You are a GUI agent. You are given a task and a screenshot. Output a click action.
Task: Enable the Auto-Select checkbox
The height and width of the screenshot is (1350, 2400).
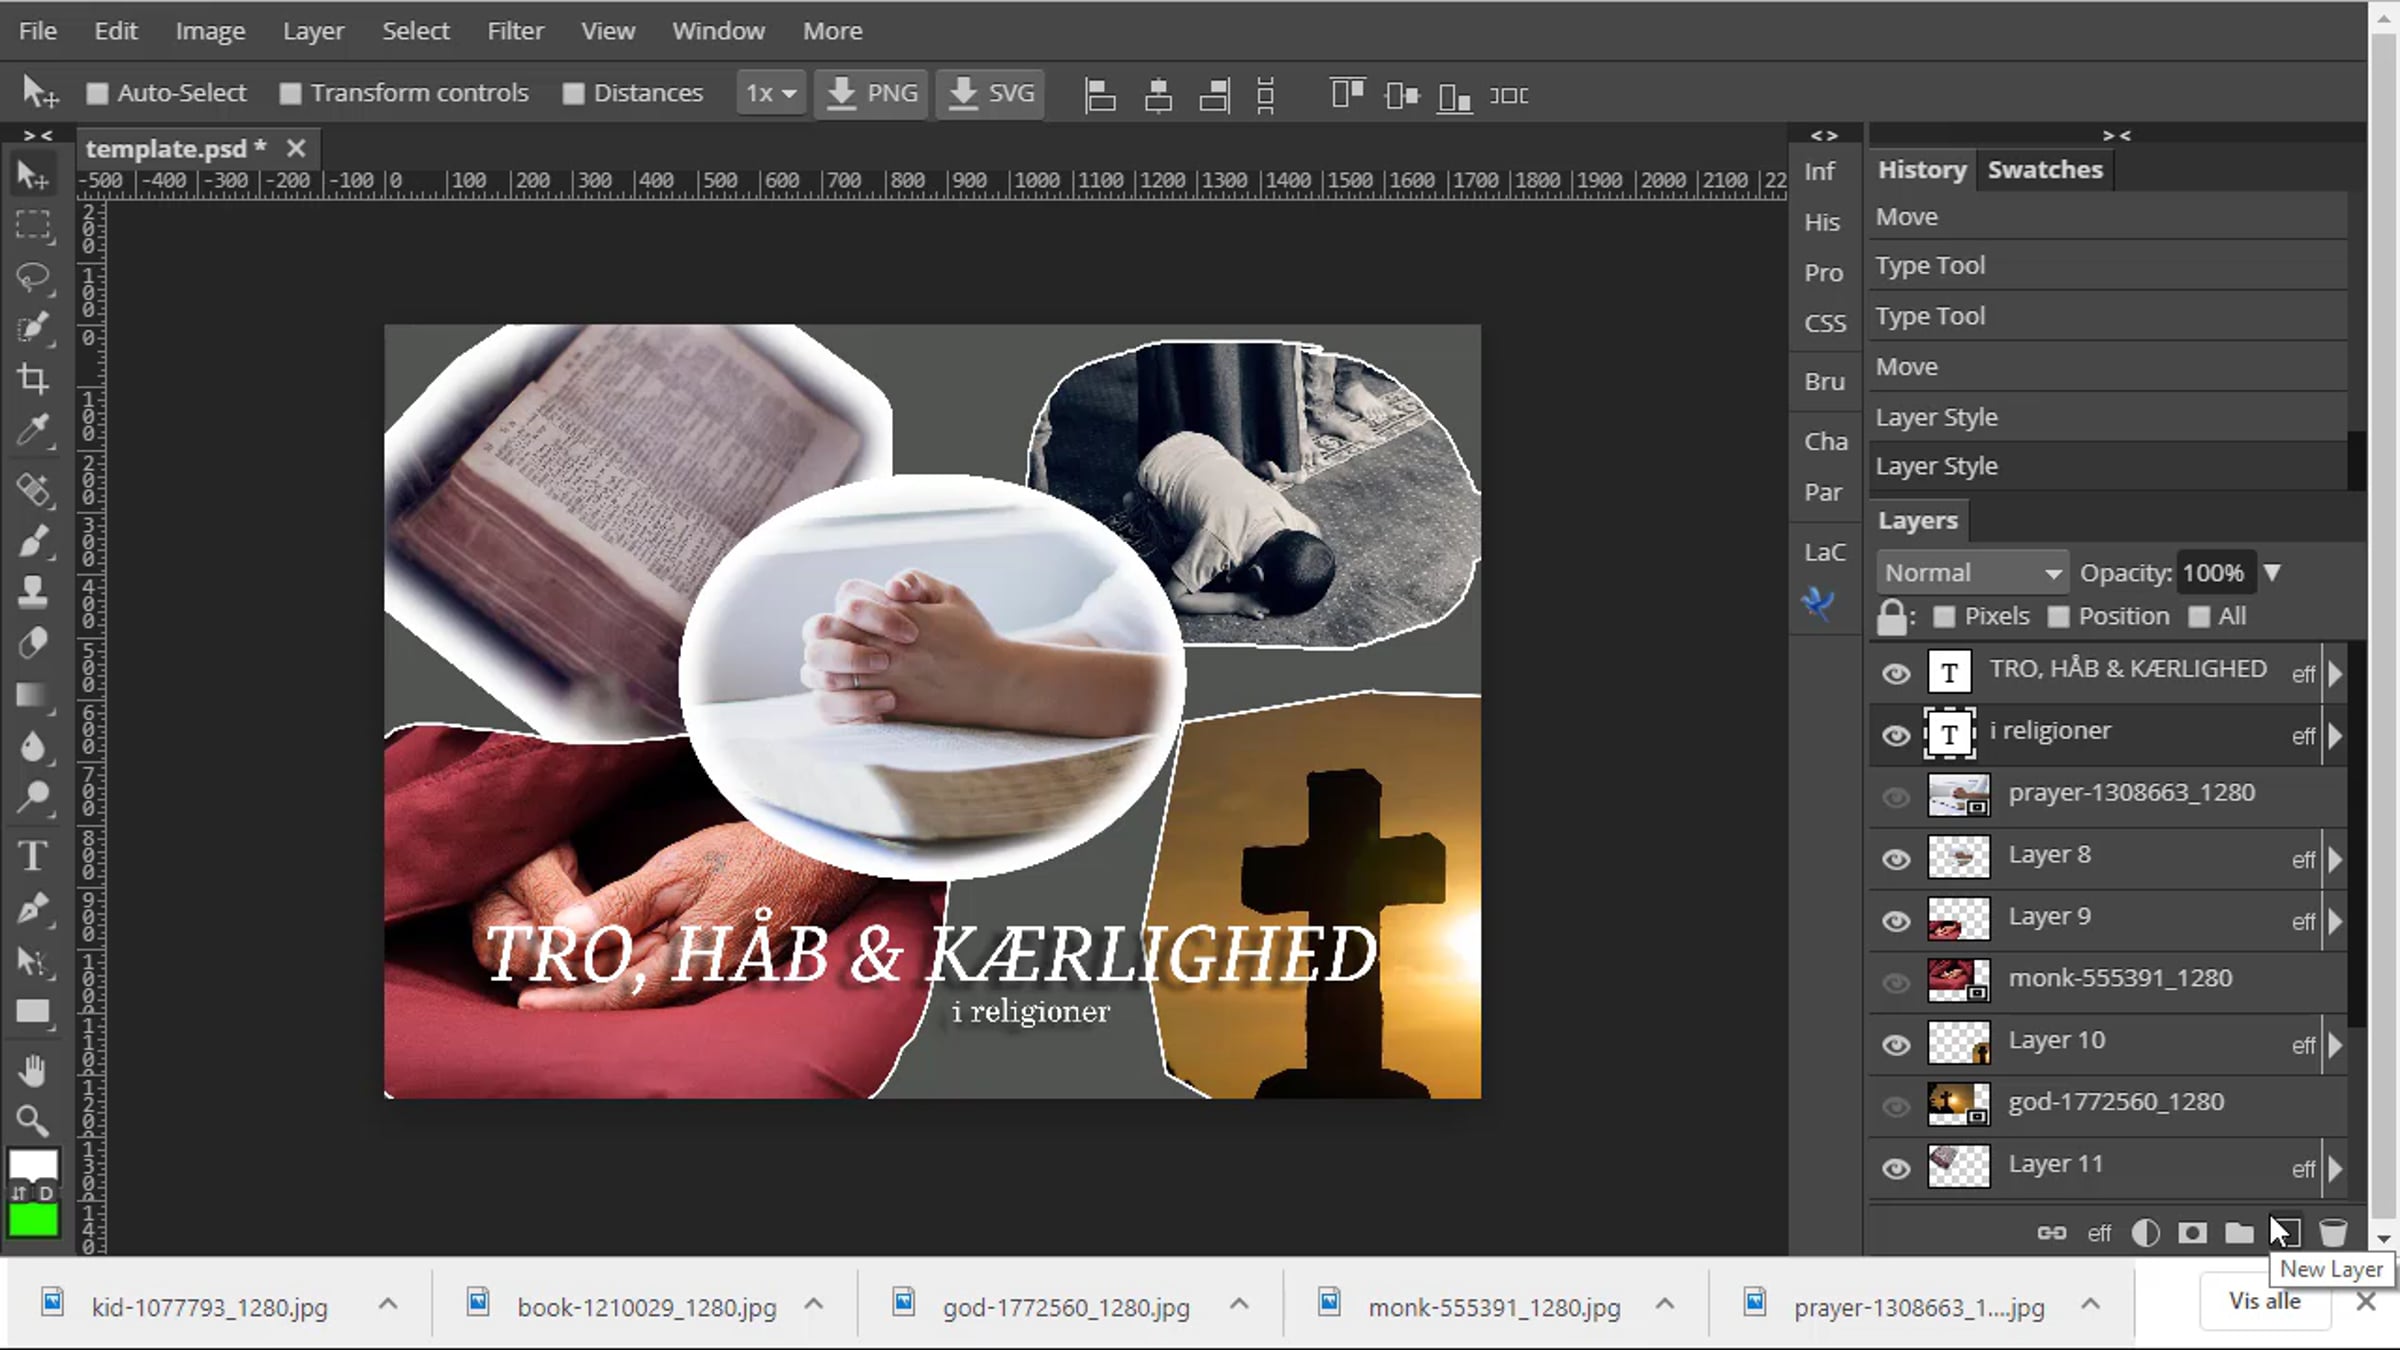97,94
